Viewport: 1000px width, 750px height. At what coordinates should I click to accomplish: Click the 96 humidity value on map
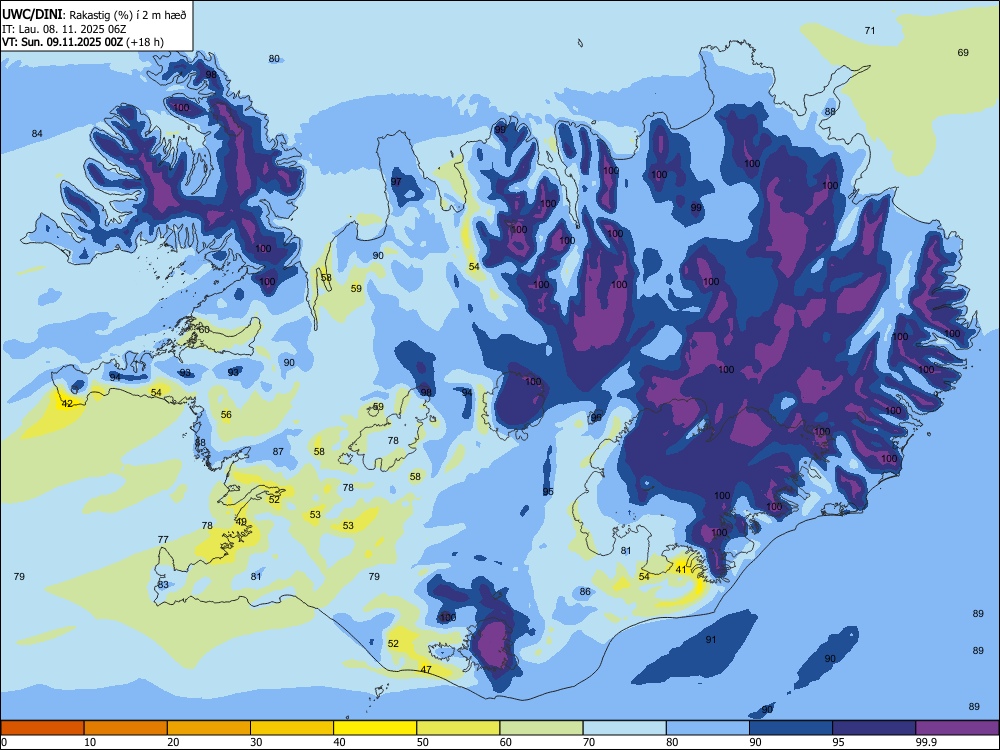pyautogui.click(x=596, y=418)
